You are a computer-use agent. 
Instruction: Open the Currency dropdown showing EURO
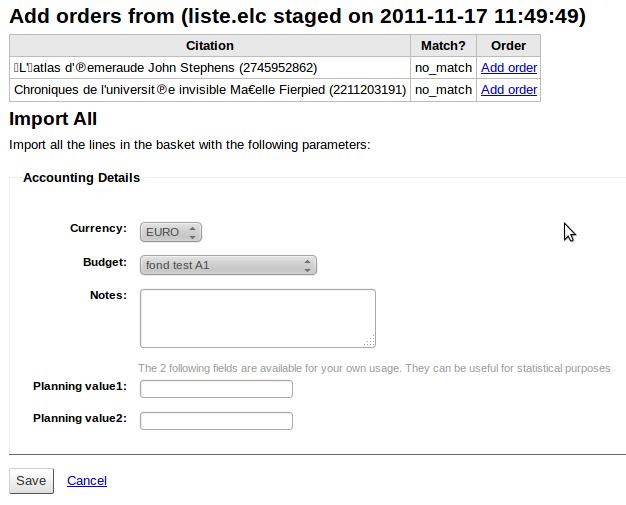coord(171,232)
